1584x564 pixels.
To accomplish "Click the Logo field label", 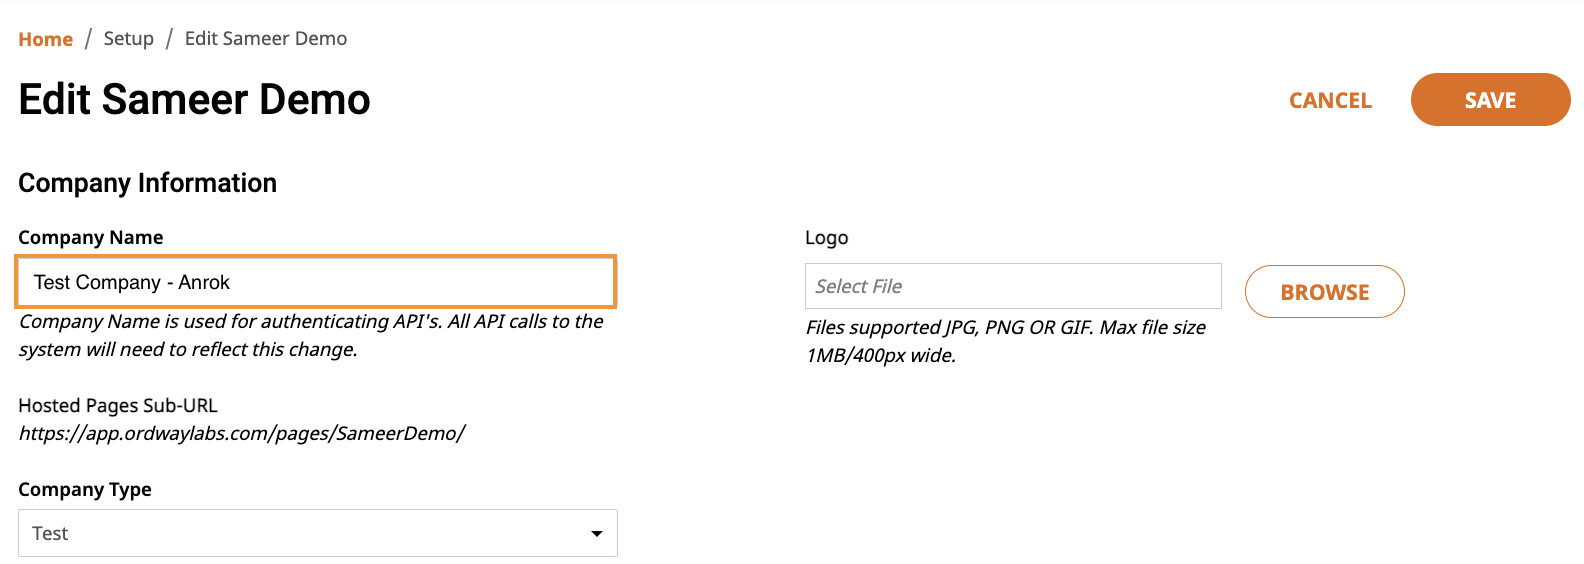I will 827,238.
